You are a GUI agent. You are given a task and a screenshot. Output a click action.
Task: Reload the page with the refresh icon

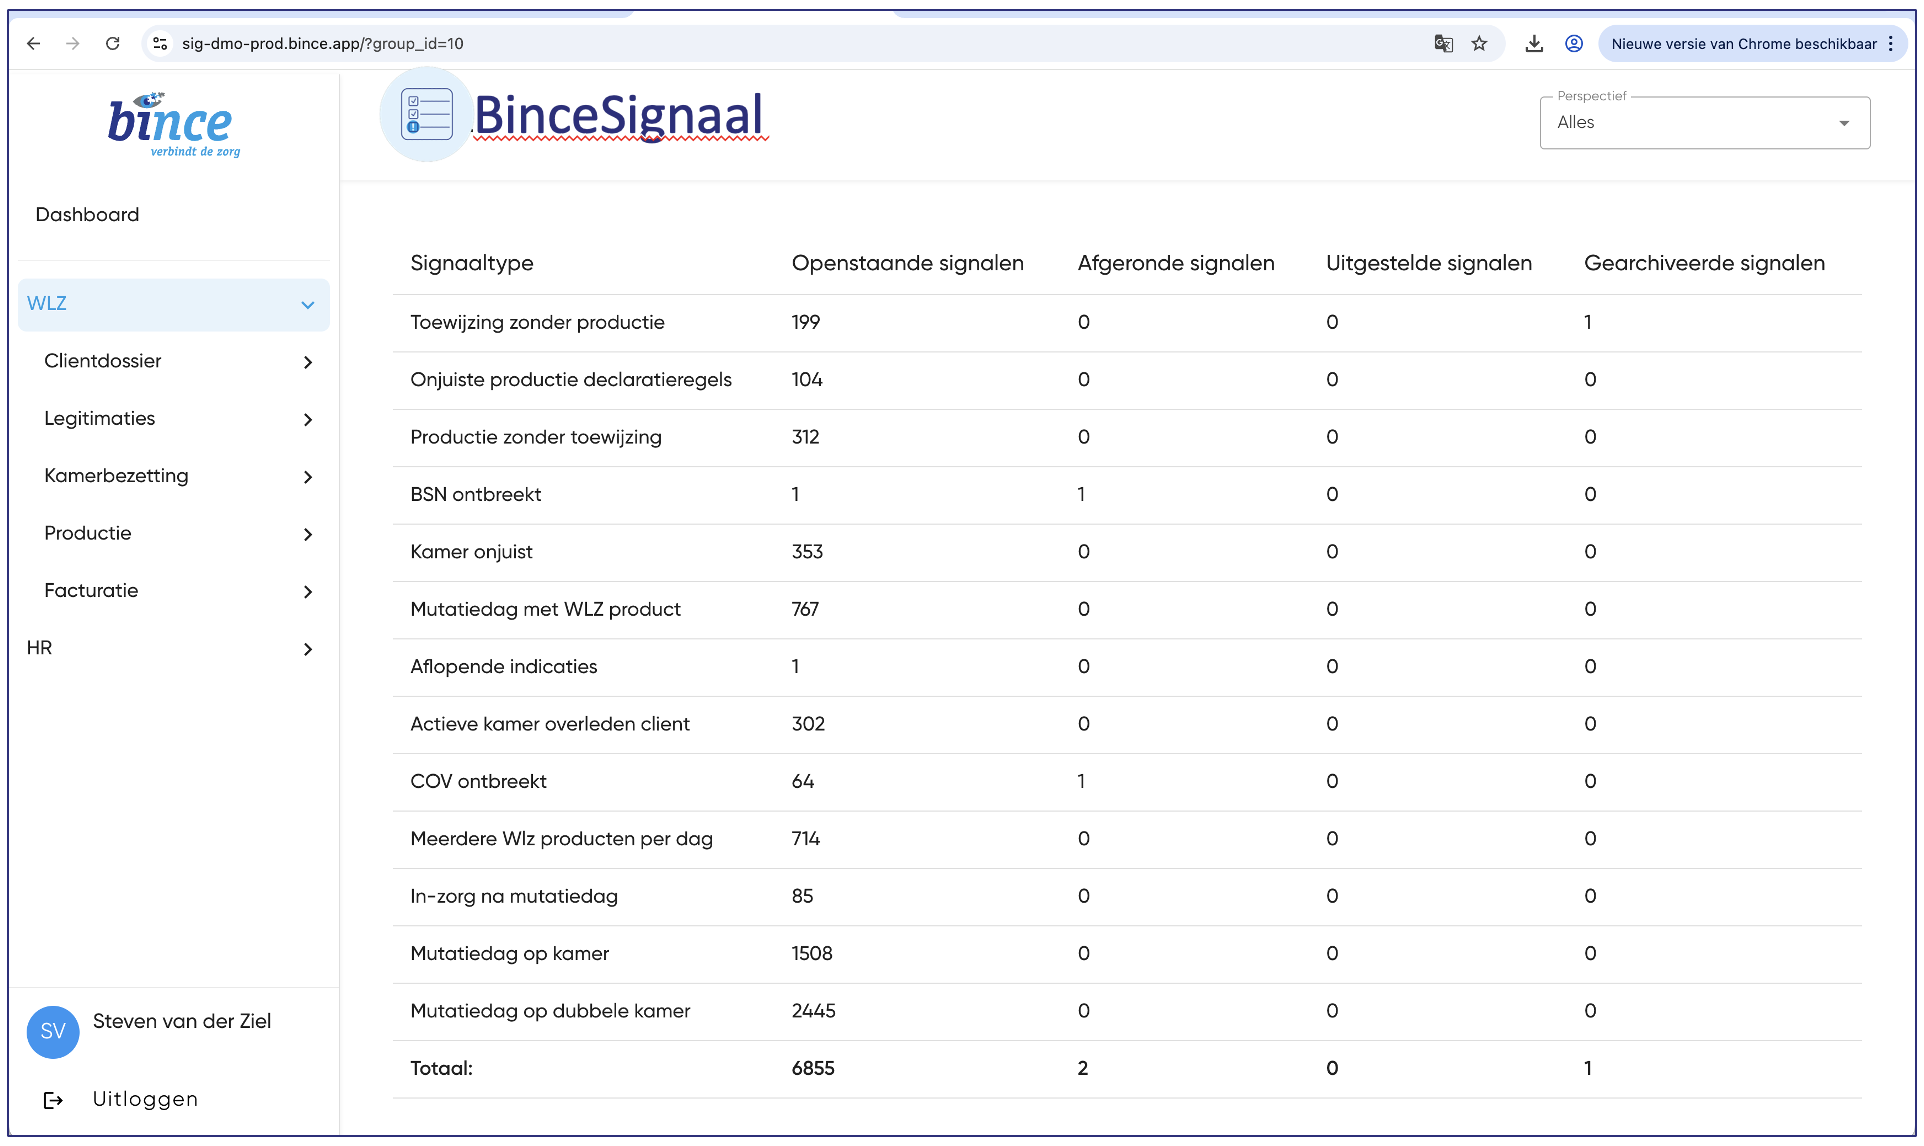tap(113, 44)
